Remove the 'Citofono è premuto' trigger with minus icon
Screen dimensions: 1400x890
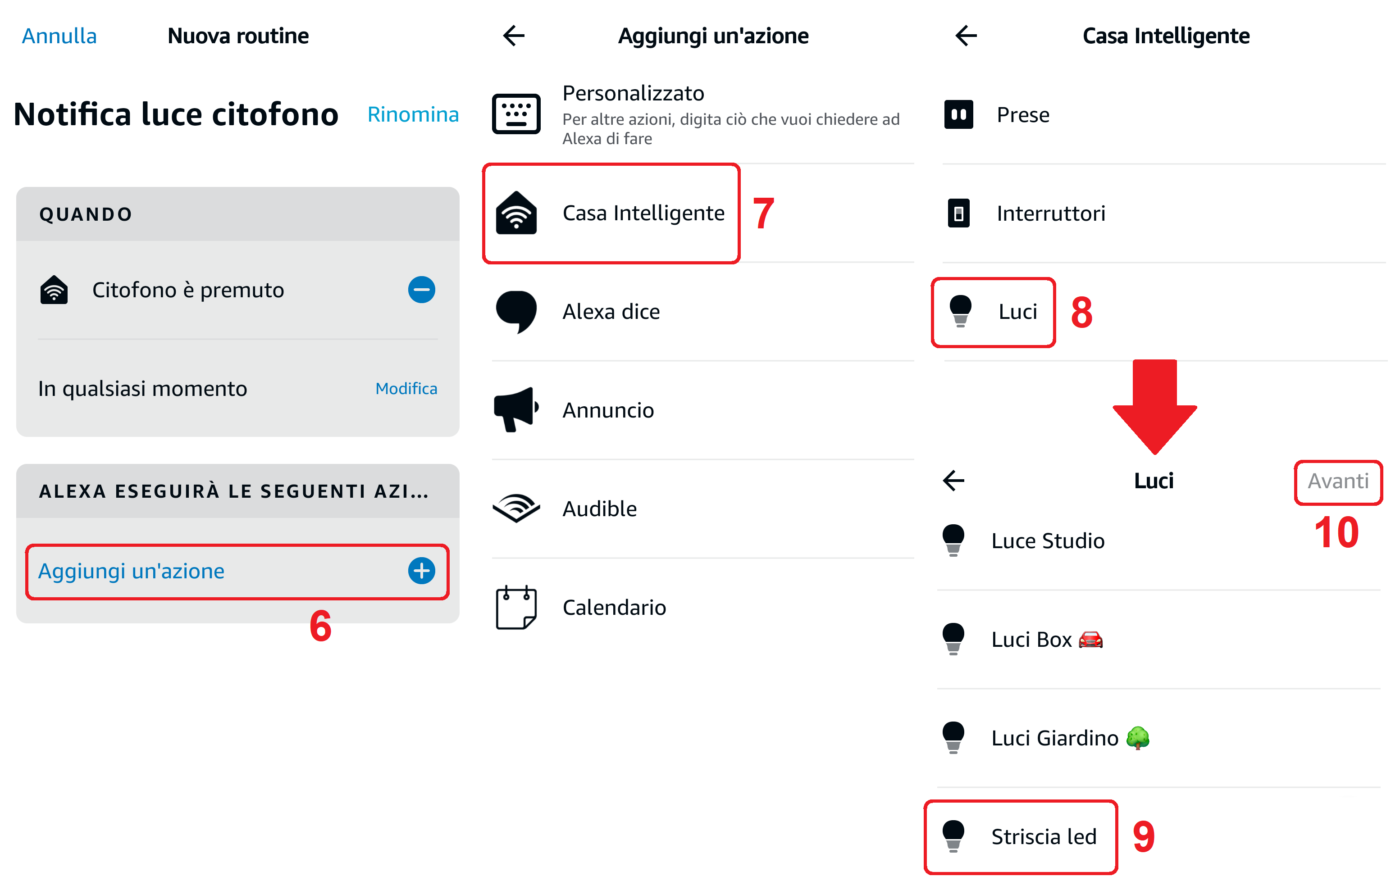pos(421,290)
